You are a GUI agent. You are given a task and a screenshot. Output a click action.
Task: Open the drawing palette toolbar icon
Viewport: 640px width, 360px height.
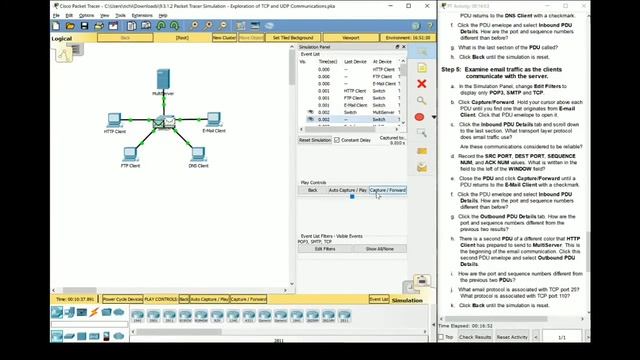(241, 26)
